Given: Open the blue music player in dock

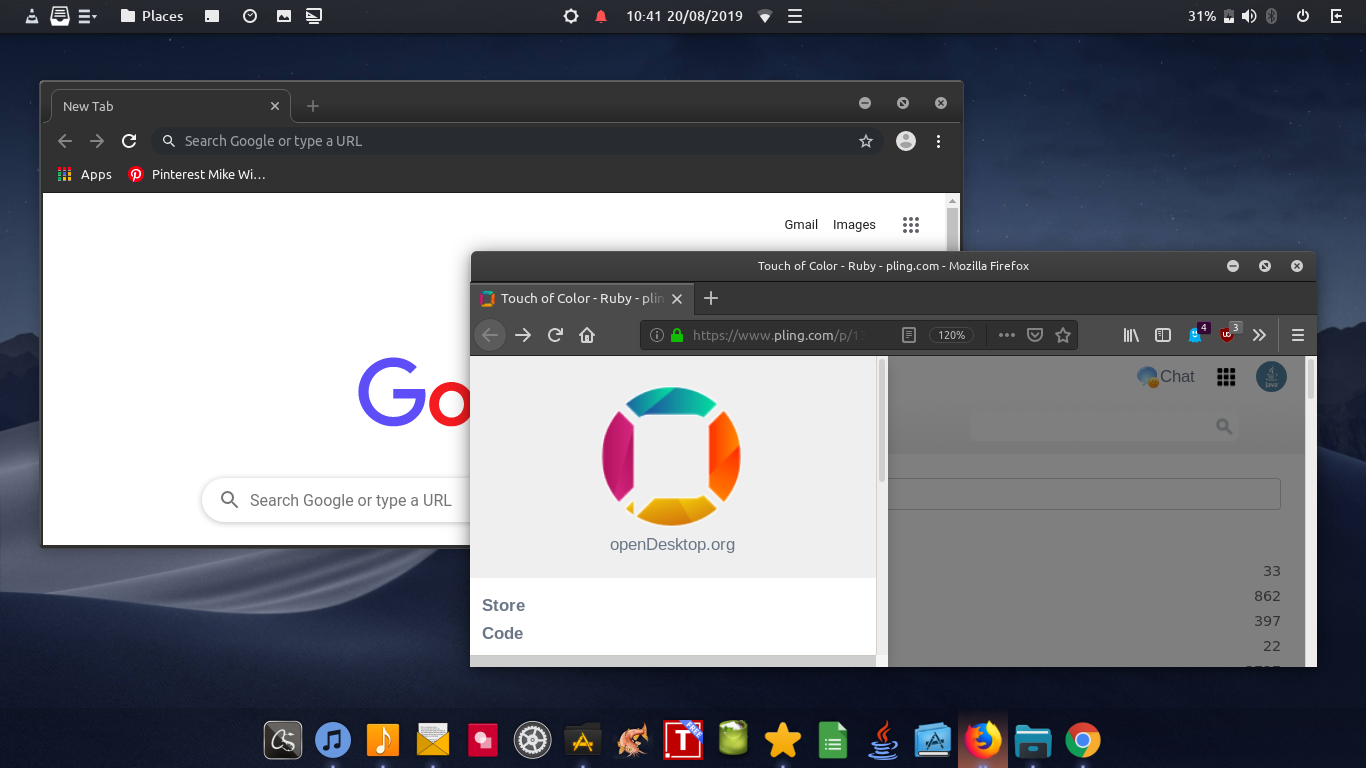Looking at the screenshot, I should [x=333, y=741].
